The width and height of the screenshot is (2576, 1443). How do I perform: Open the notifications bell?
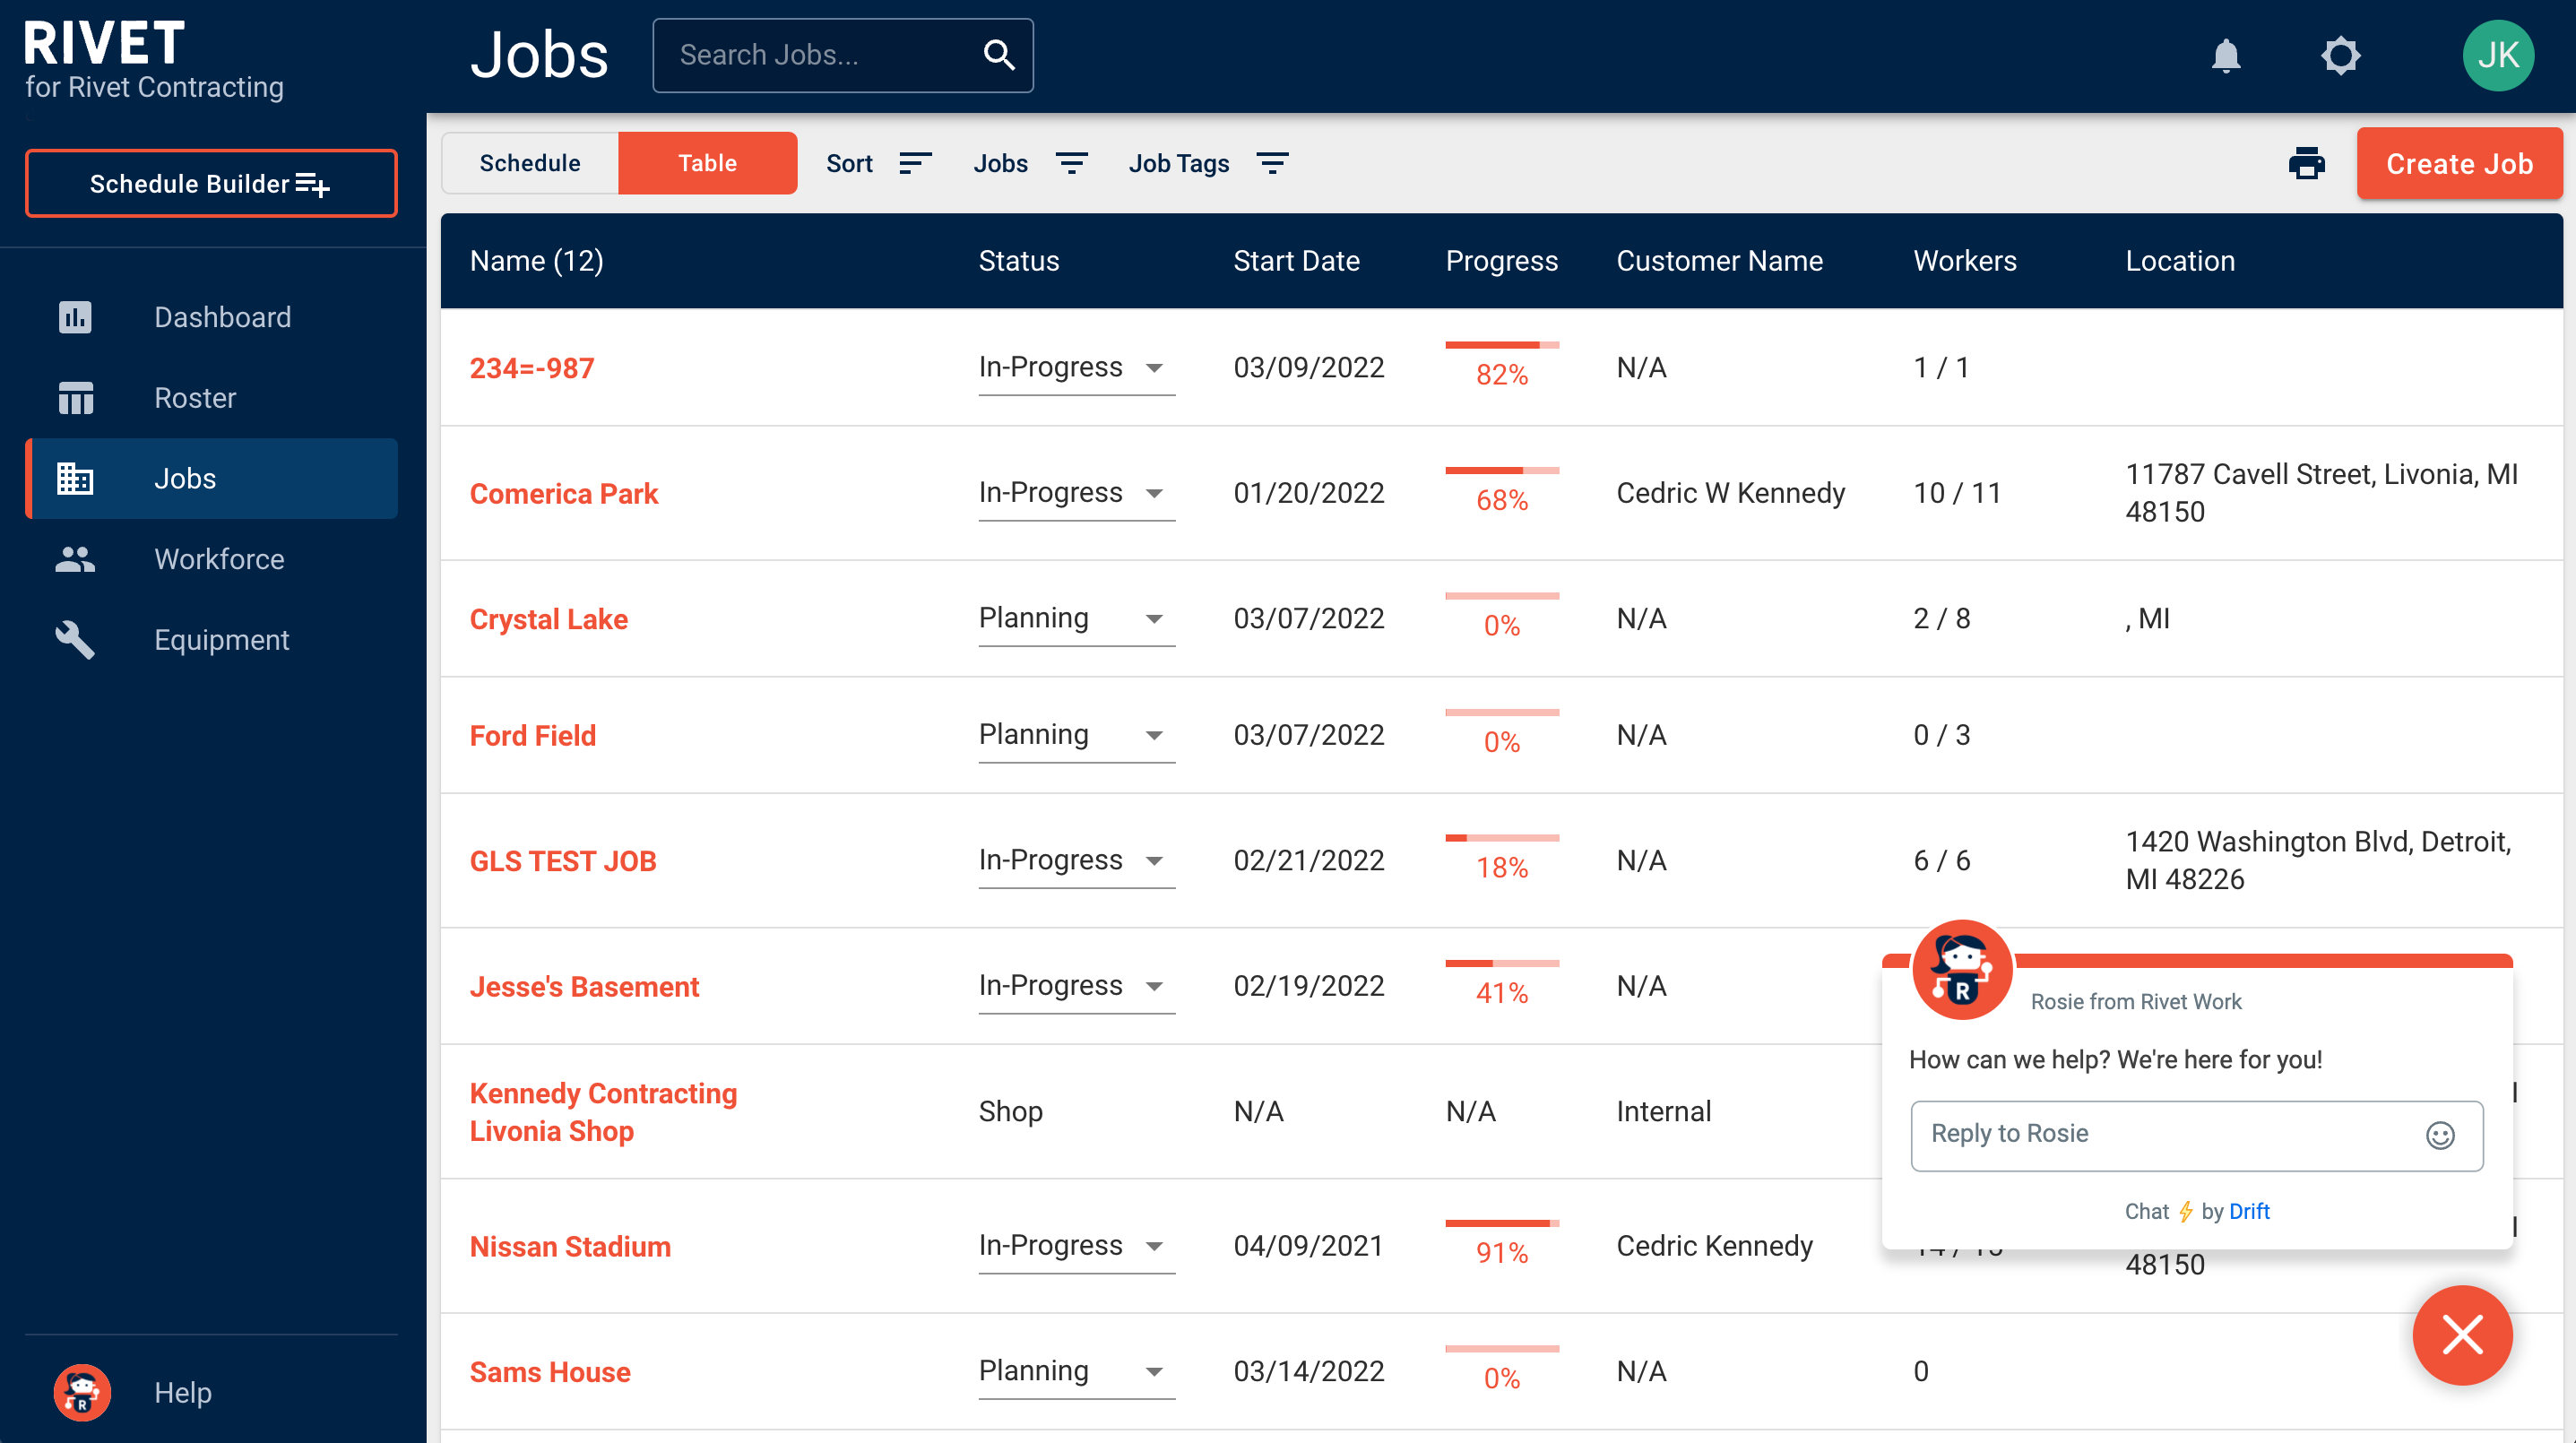click(2225, 55)
